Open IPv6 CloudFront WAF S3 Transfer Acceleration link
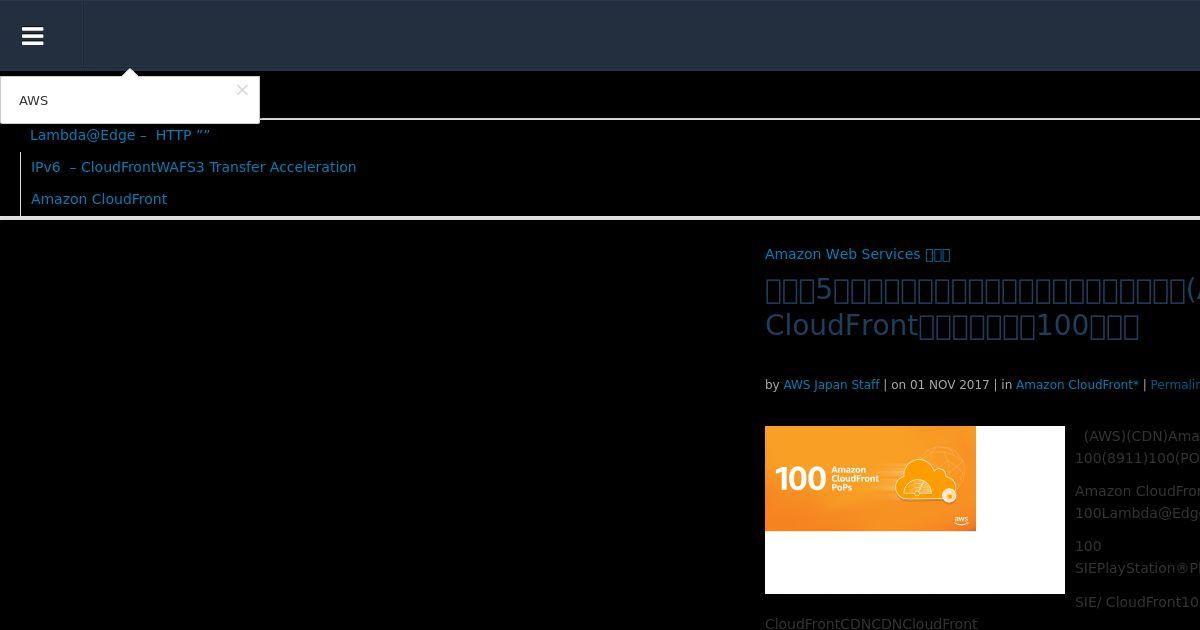Viewport: 1200px width, 630px height. pos(193,167)
